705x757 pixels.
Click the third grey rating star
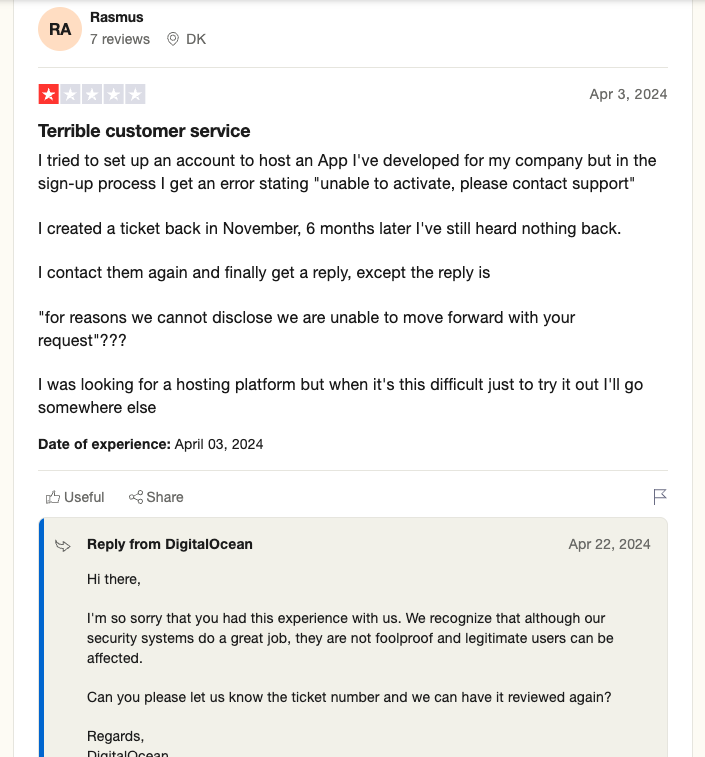pos(92,95)
